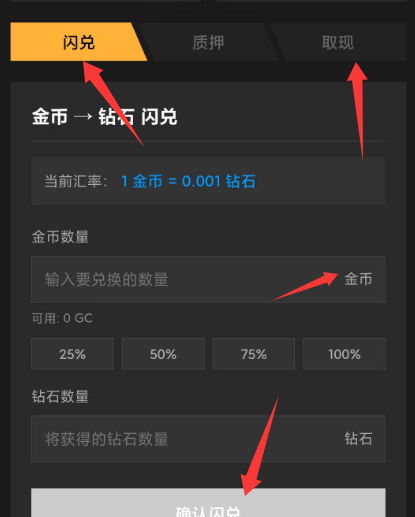Click the 钻石 unit label in output field
Viewport: 415px width, 517px height.
coord(358,439)
